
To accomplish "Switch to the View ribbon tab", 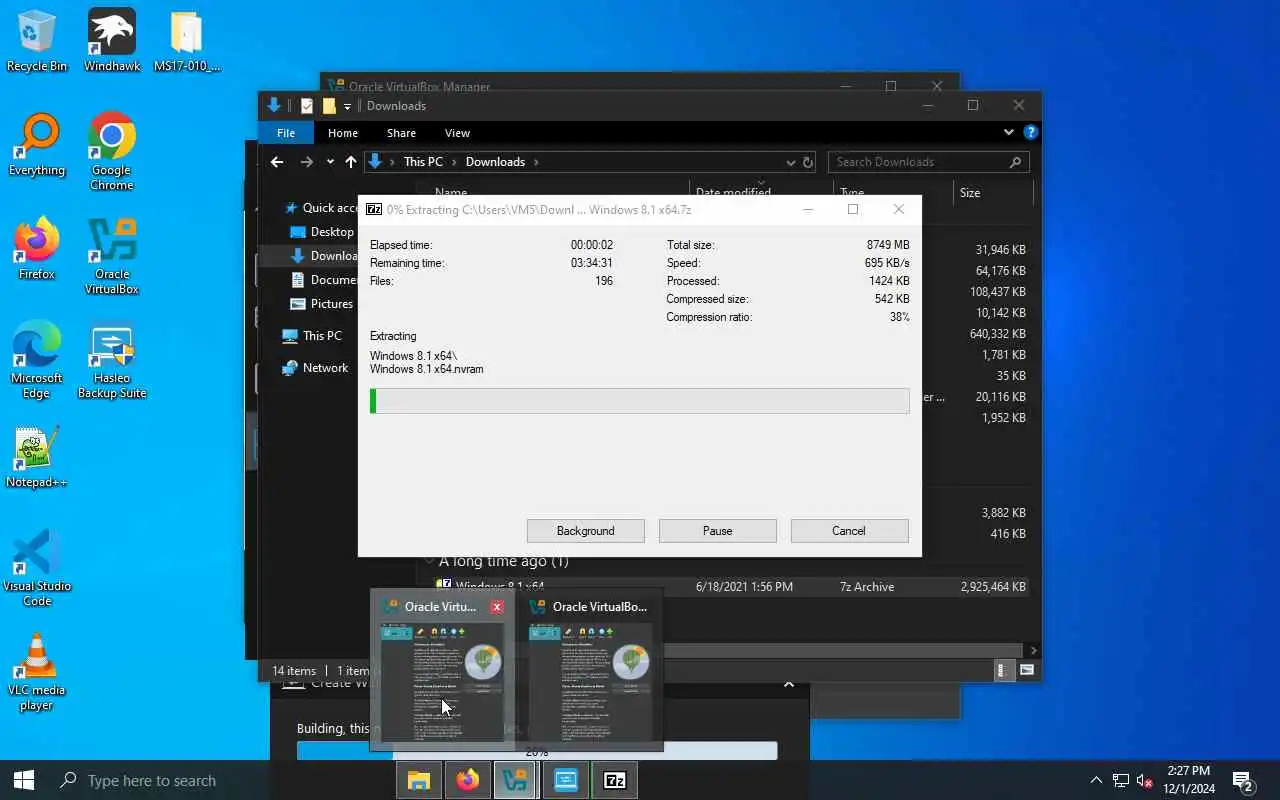I will [x=457, y=133].
